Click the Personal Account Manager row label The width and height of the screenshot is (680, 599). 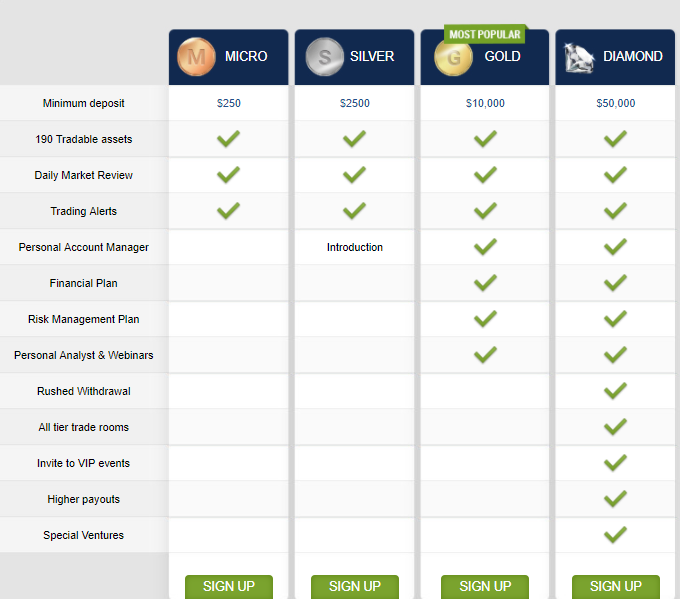(x=84, y=247)
